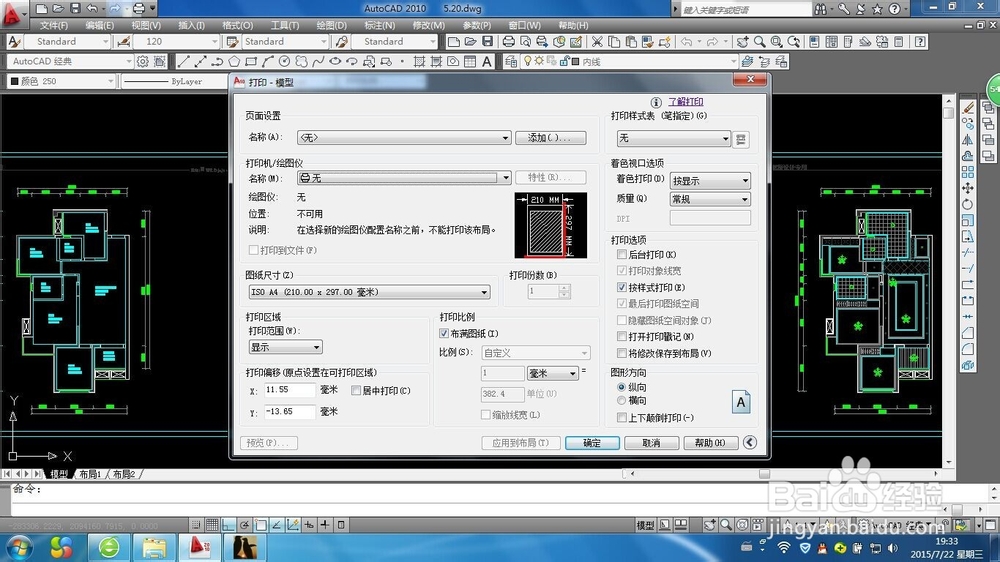Open File Explorer from the taskbar
The image size is (1000, 562).
coord(154,547)
